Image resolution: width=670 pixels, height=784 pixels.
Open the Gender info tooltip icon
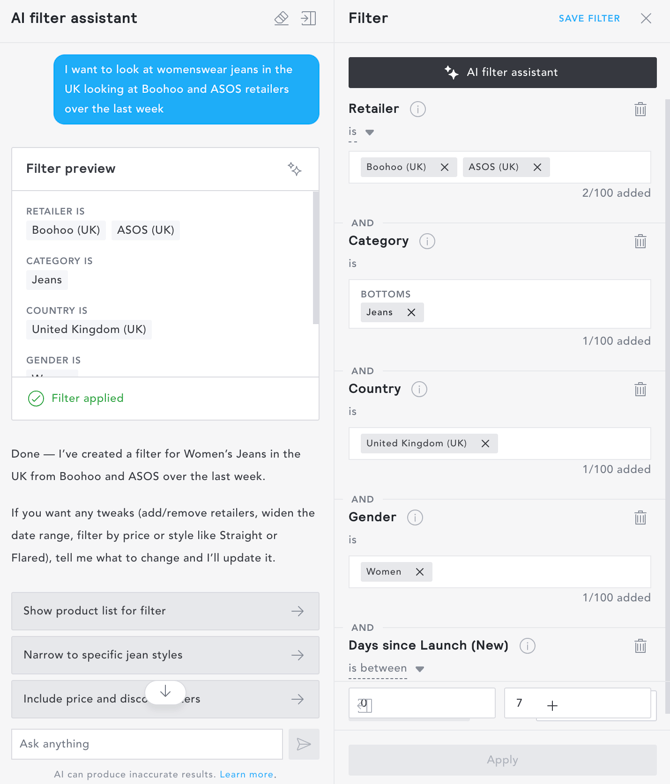(x=415, y=517)
